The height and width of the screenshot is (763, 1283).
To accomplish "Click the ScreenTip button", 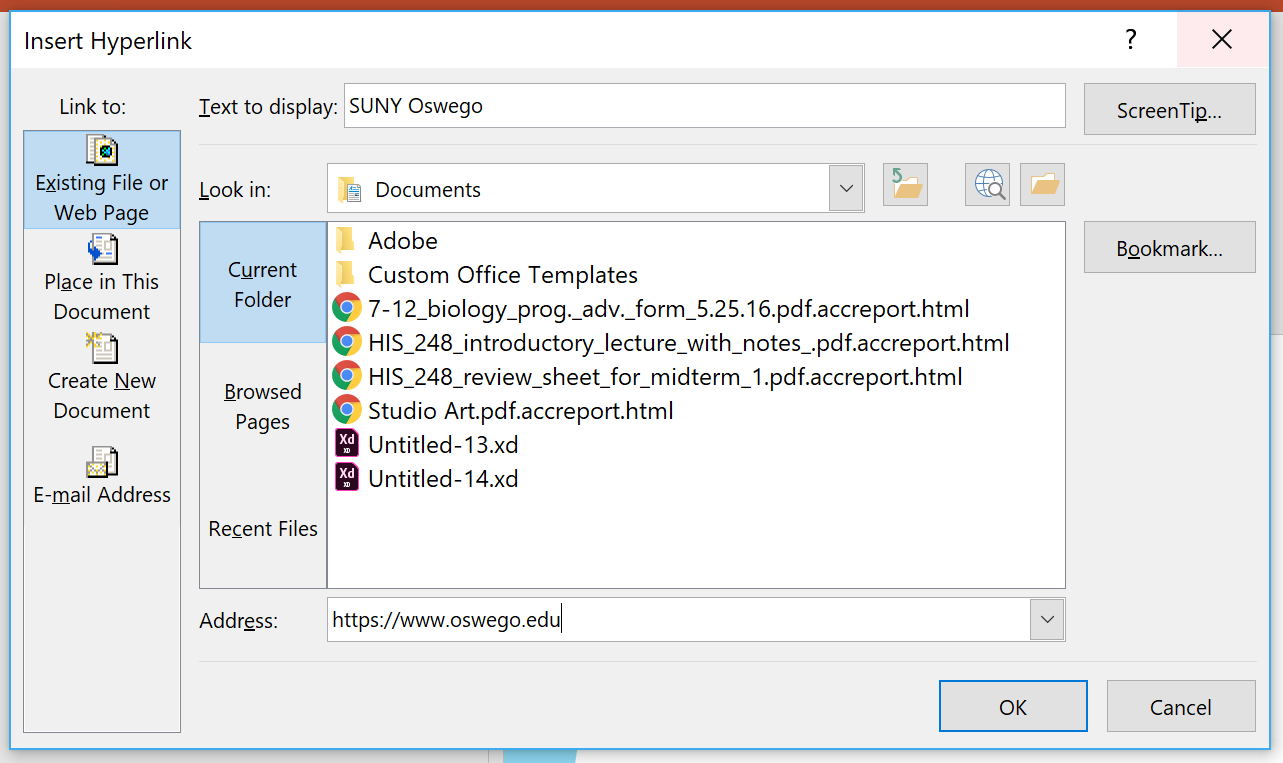I will pyautogui.click(x=1169, y=109).
